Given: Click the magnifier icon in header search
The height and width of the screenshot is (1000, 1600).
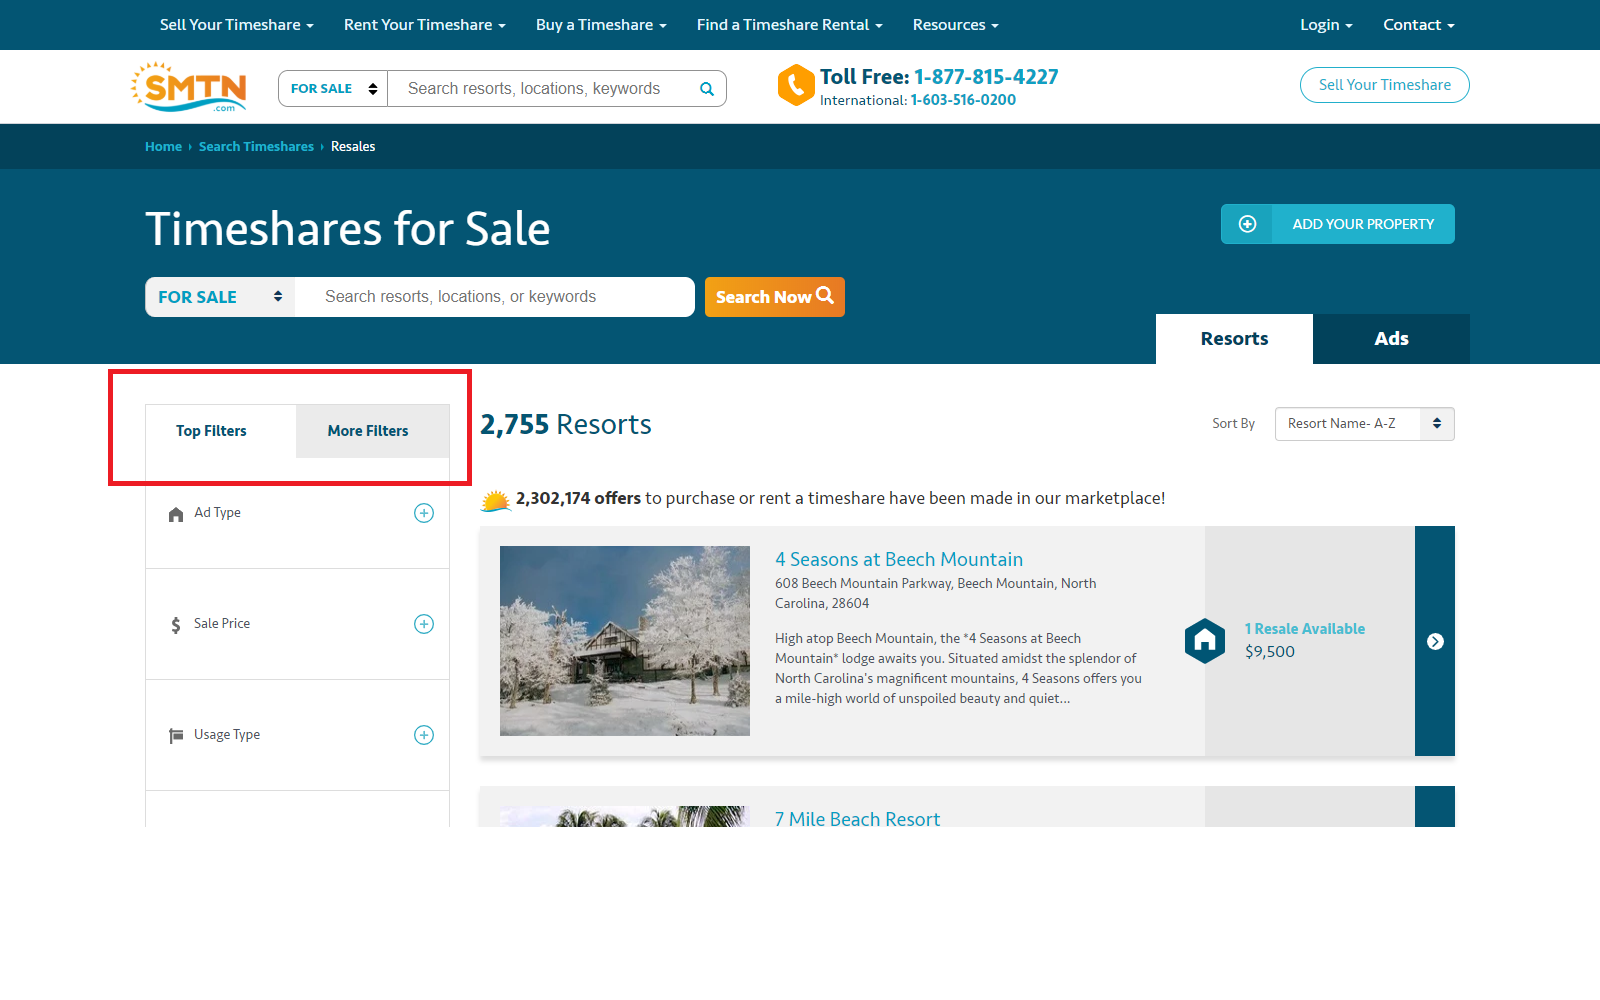Looking at the screenshot, I should click(707, 89).
